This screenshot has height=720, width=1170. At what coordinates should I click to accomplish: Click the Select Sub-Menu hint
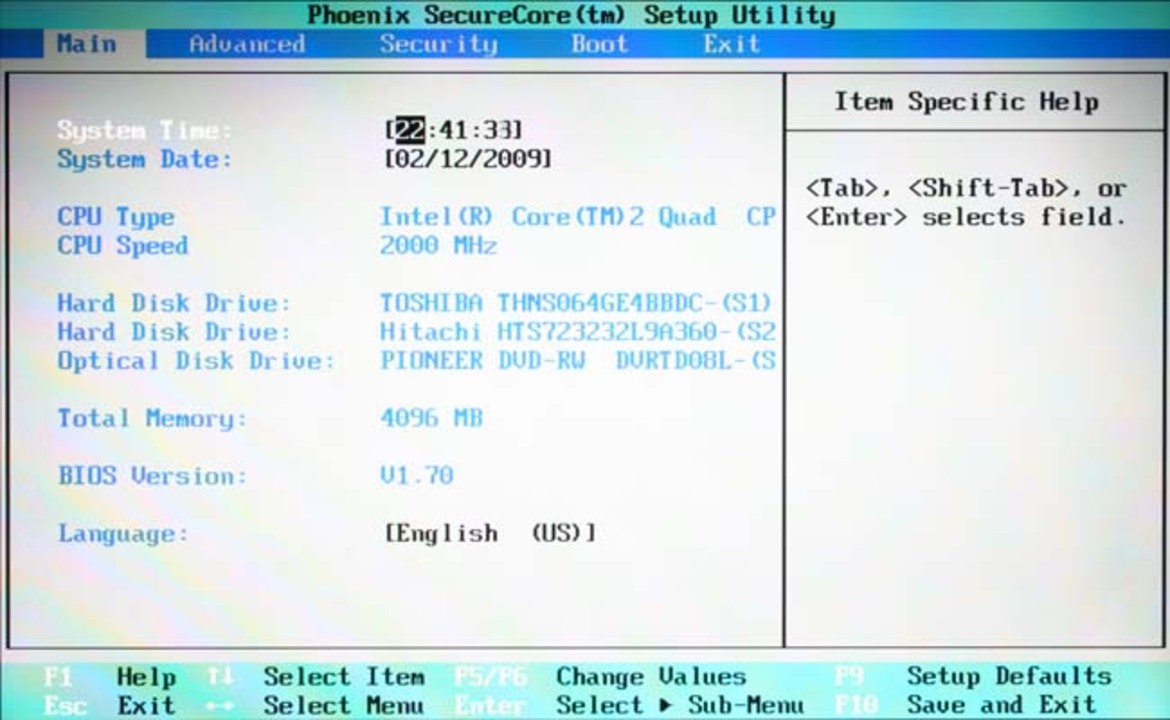click(x=629, y=705)
